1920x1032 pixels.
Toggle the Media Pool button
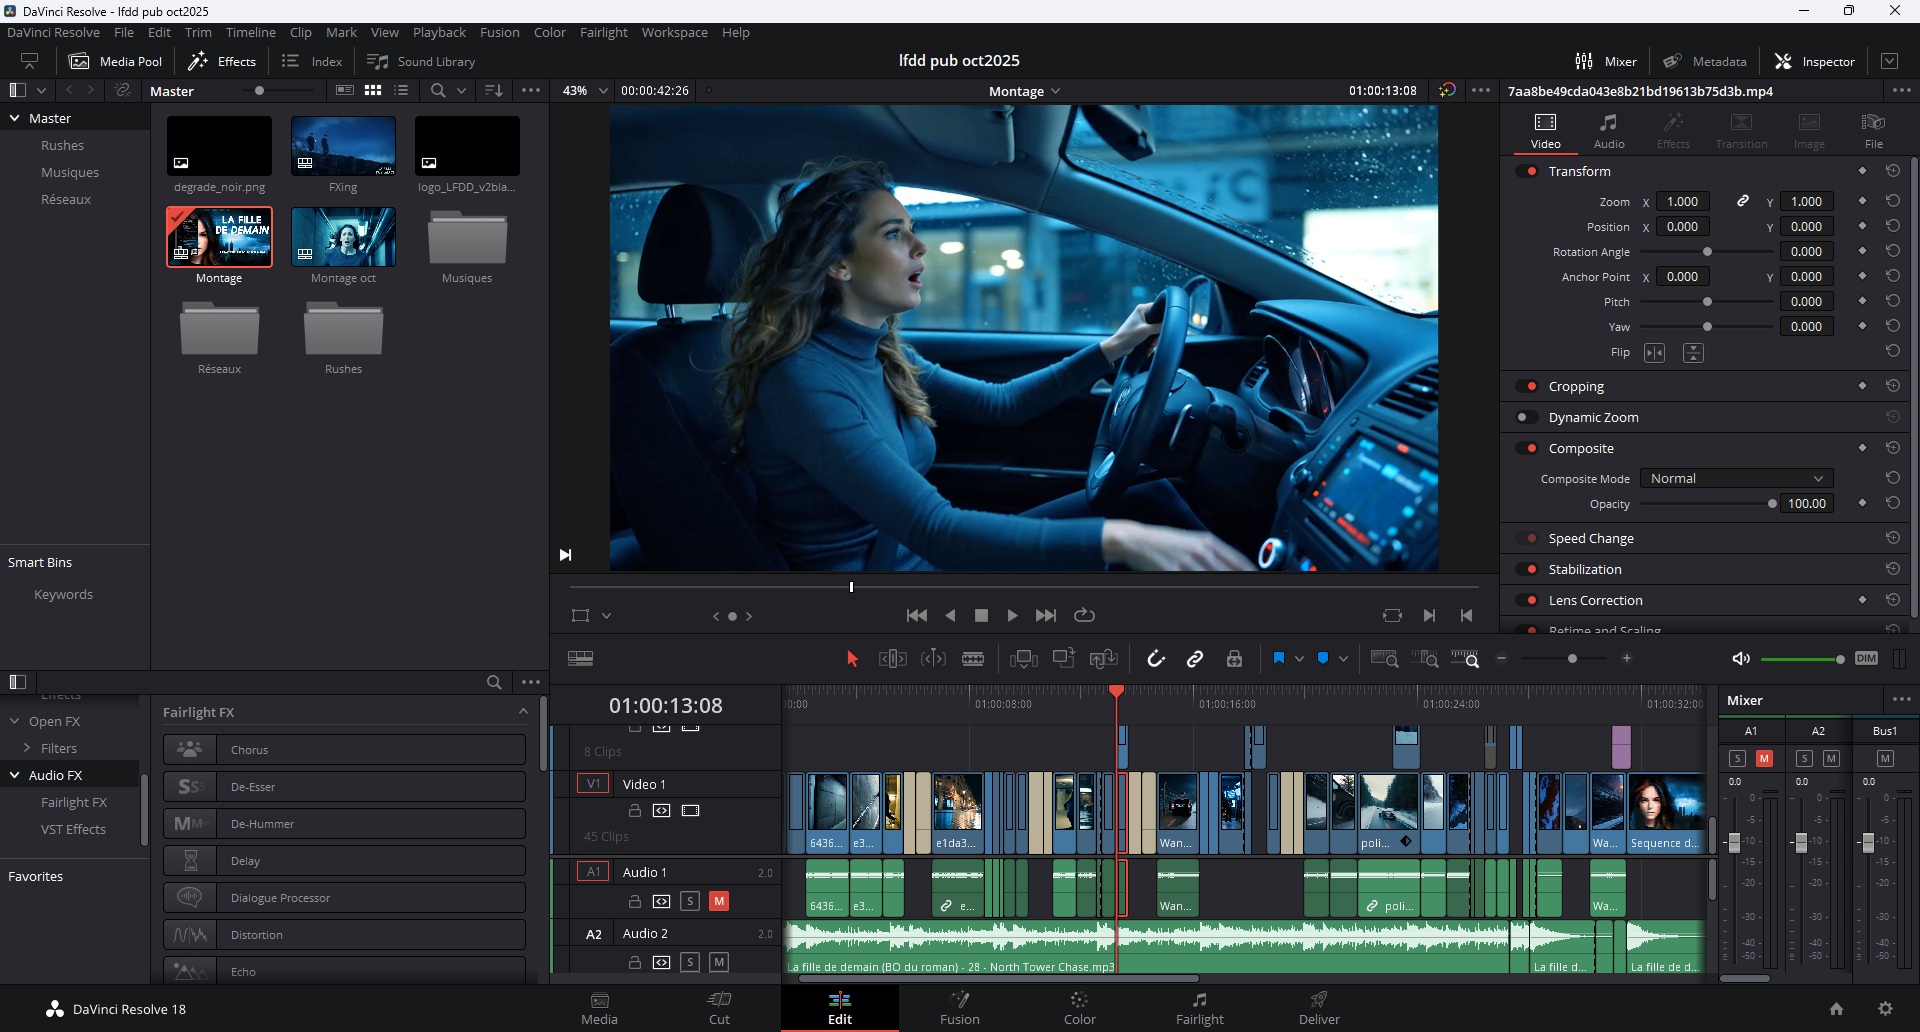[116, 61]
